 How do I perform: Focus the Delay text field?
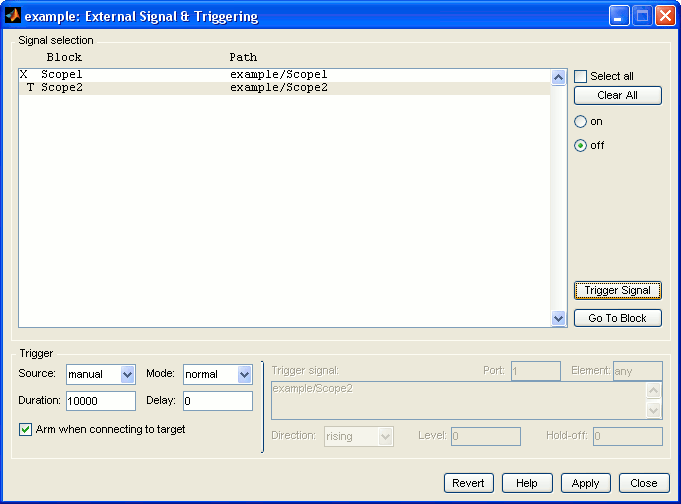217,401
